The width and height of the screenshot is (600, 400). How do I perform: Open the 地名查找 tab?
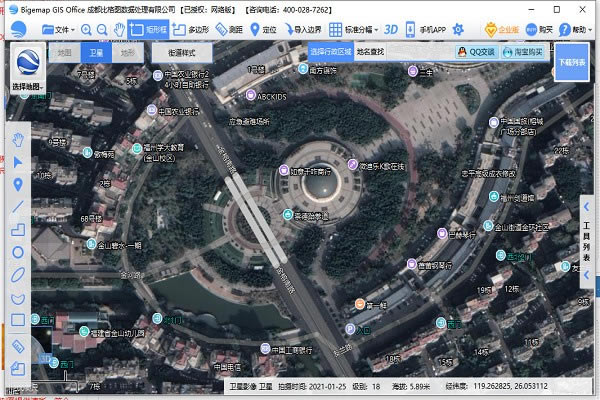coord(372,50)
